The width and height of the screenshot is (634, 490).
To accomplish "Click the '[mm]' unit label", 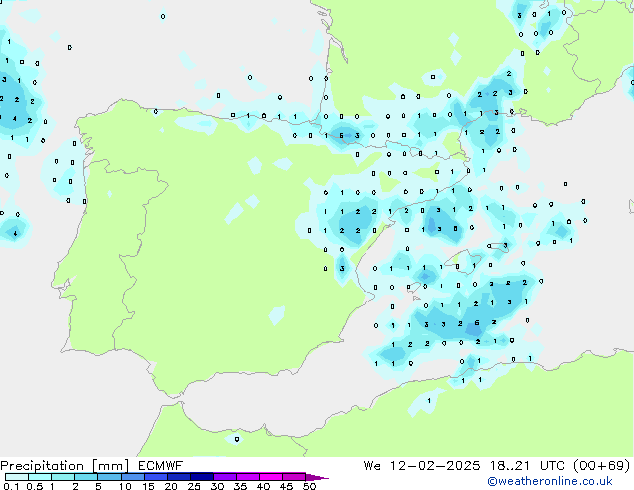I will tap(110, 466).
